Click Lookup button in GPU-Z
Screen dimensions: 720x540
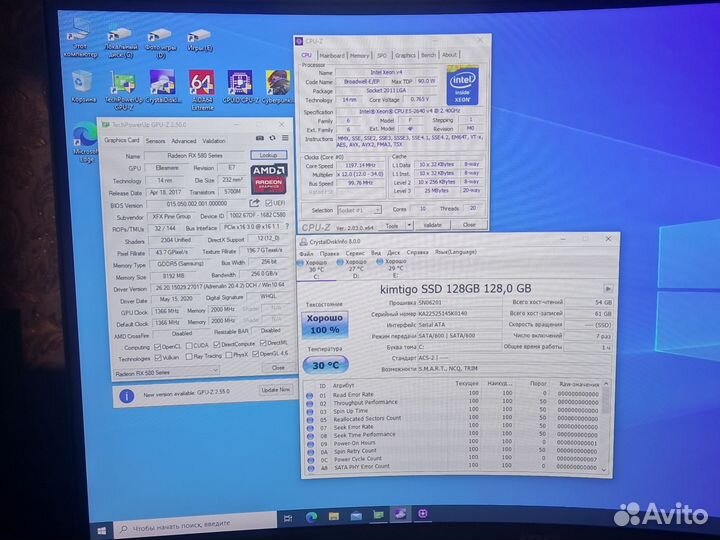click(269, 155)
